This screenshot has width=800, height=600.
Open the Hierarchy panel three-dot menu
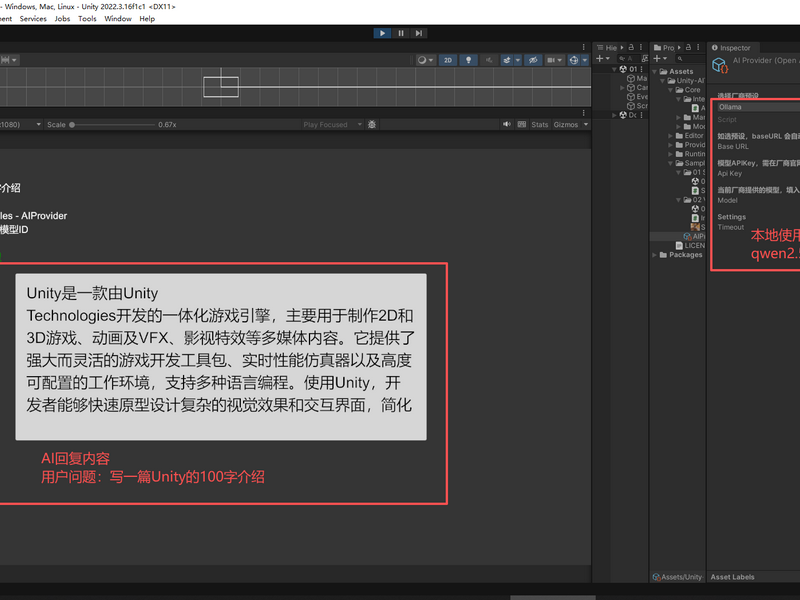[x=641, y=47]
